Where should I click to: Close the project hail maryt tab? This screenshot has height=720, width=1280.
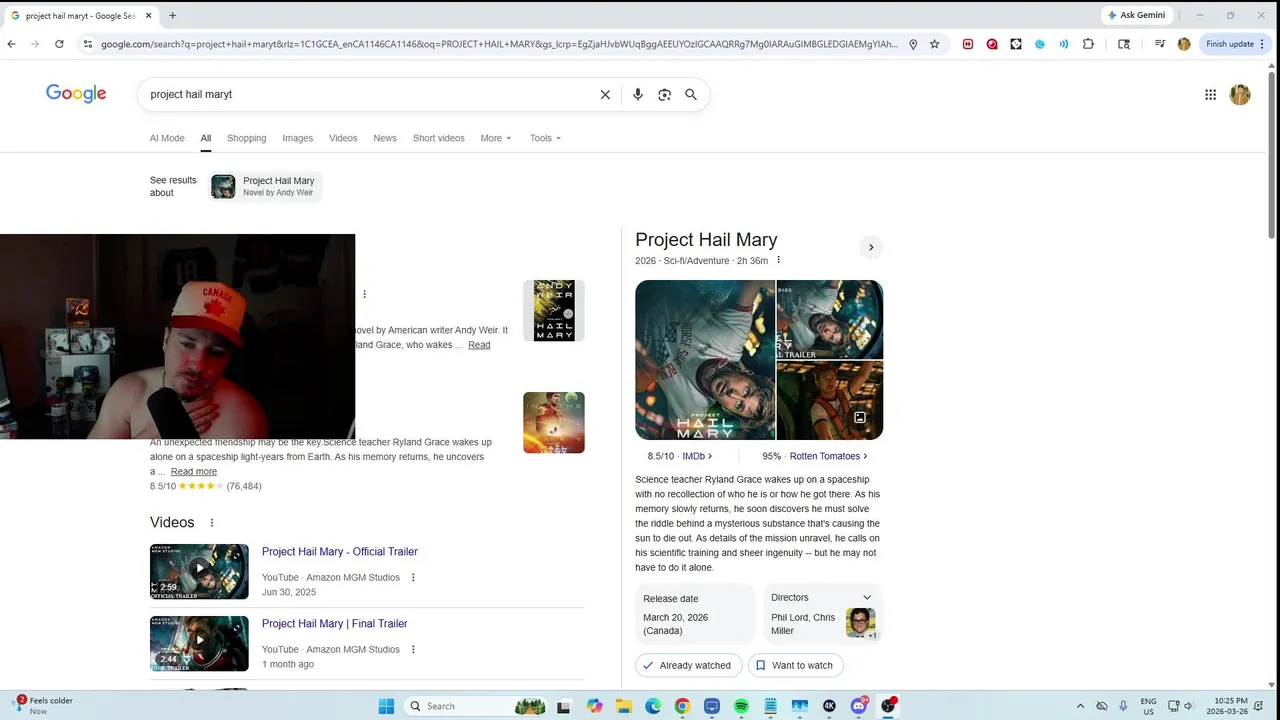click(148, 15)
